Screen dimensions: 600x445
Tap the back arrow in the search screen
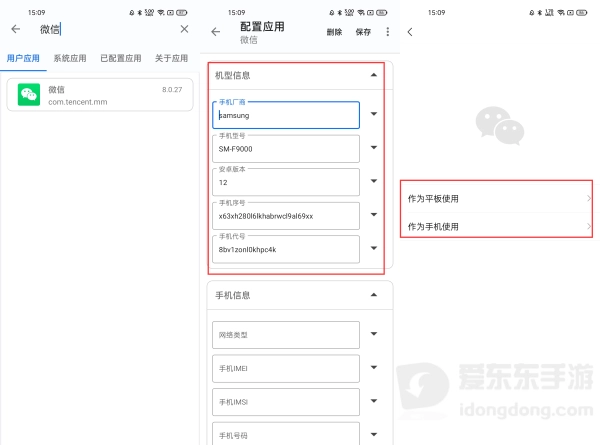click(x=16, y=29)
